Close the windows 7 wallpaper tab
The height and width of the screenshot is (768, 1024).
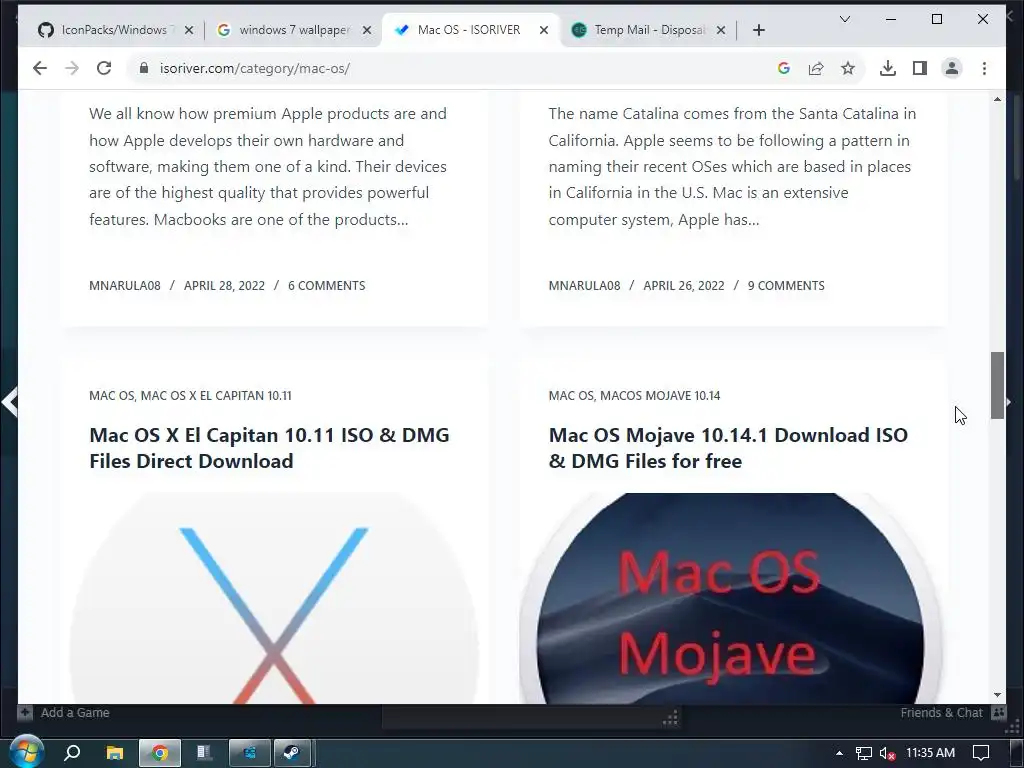tap(367, 30)
